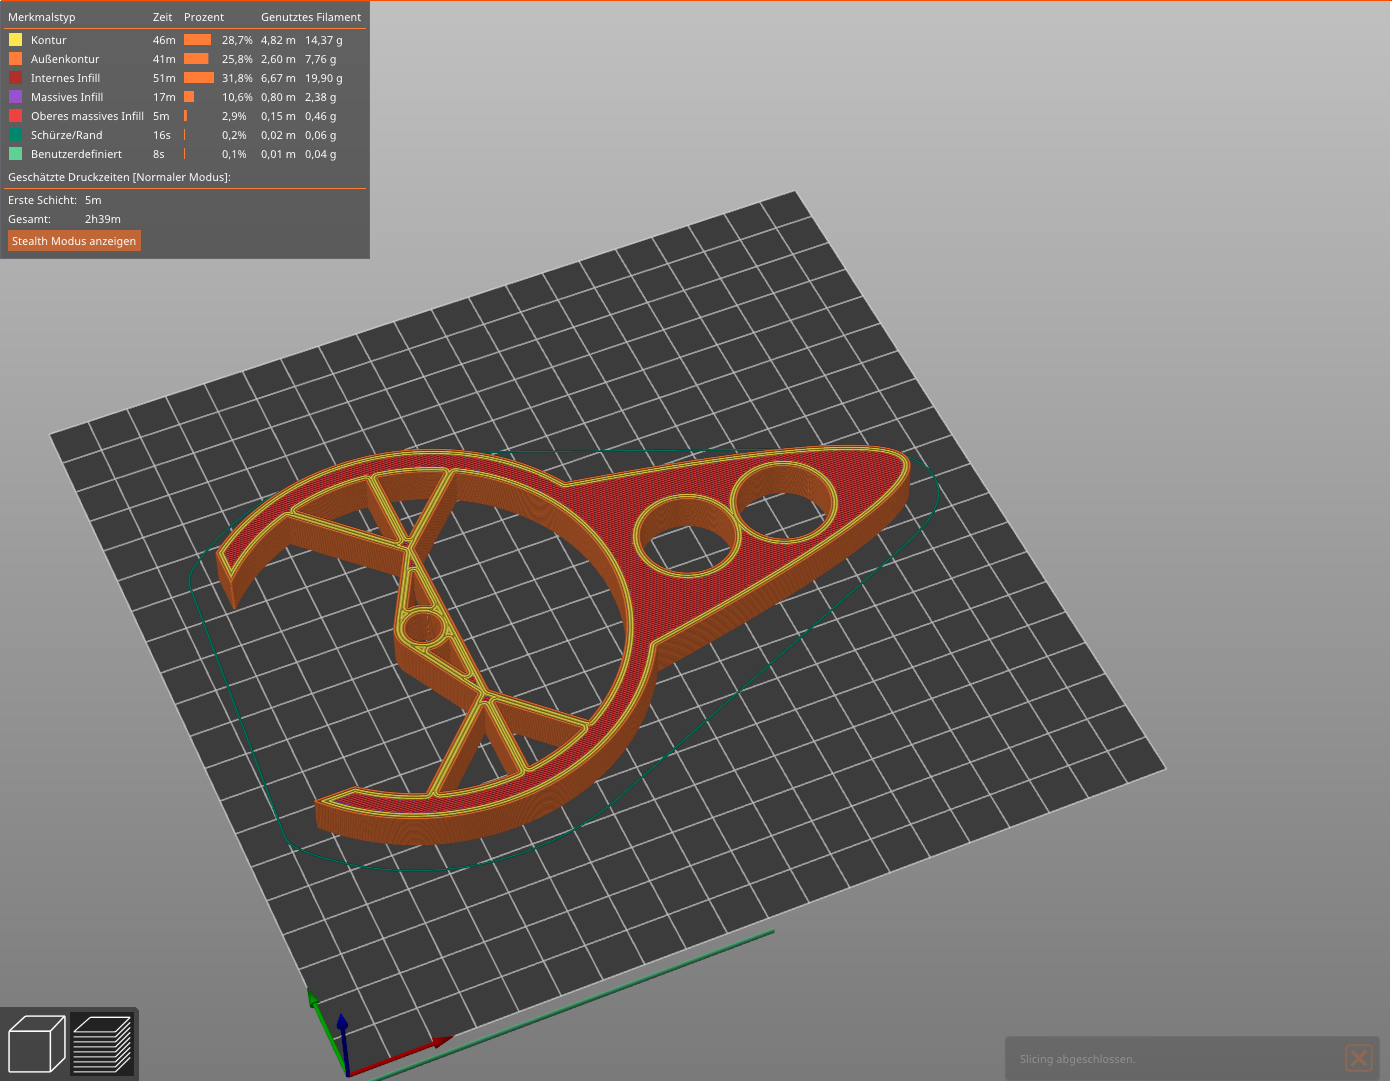Viewport: 1392px width, 1082px height.
Task: Click the 28,7% Kontur percentage value
Action: (x=237, y=40)
